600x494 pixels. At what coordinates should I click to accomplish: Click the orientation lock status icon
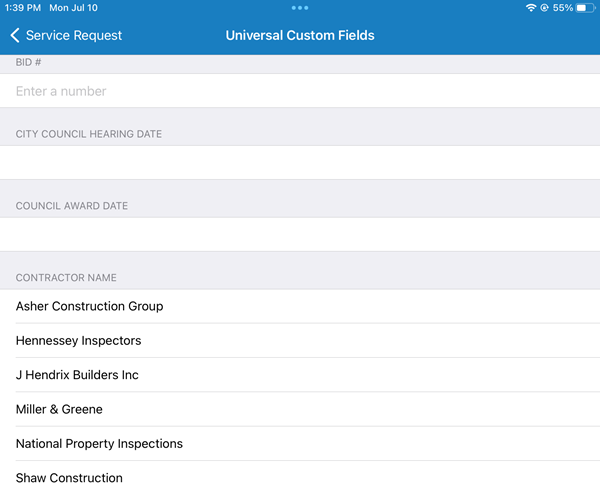pyautogui.click(x=544, y=7)
